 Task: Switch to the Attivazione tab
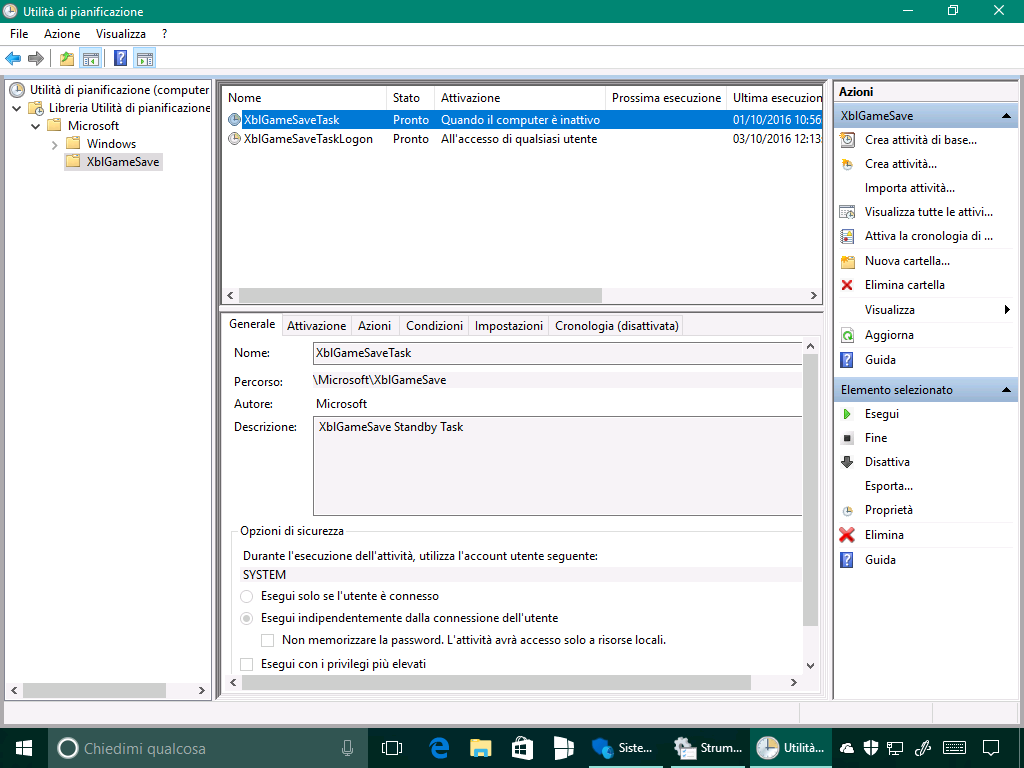(317, 326)
